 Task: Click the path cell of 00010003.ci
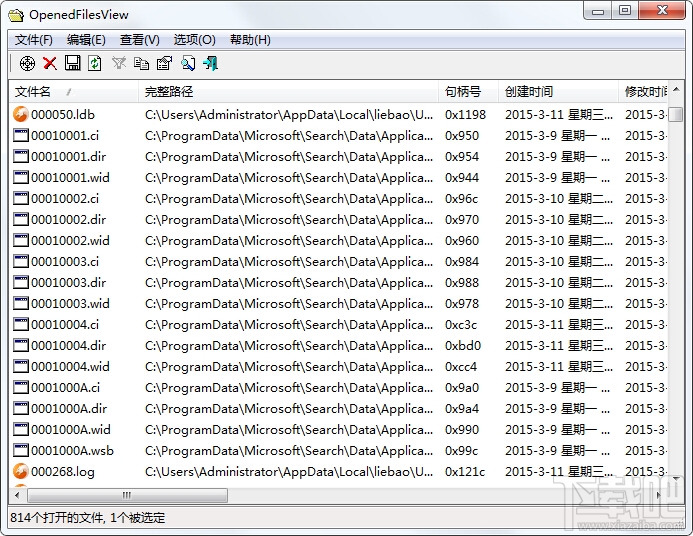[289, 261]
